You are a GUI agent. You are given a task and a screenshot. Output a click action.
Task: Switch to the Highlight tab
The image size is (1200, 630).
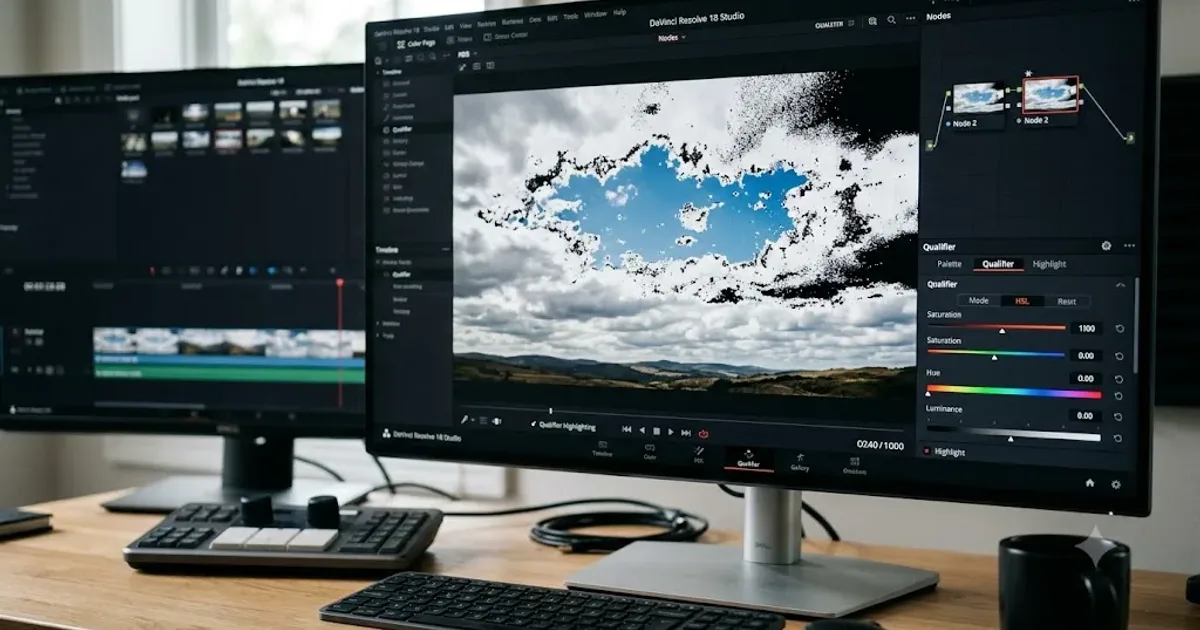coord(1049,264)
